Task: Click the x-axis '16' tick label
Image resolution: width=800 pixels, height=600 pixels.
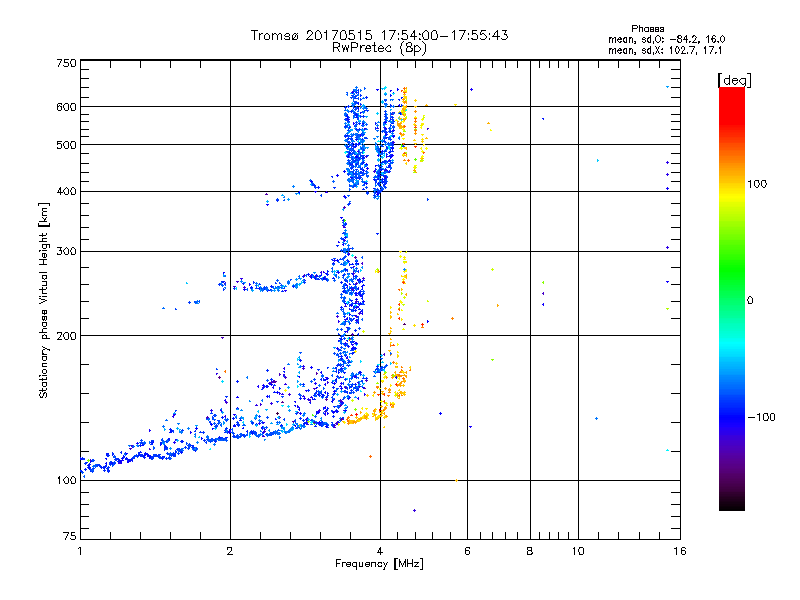Action: [680, 551]
